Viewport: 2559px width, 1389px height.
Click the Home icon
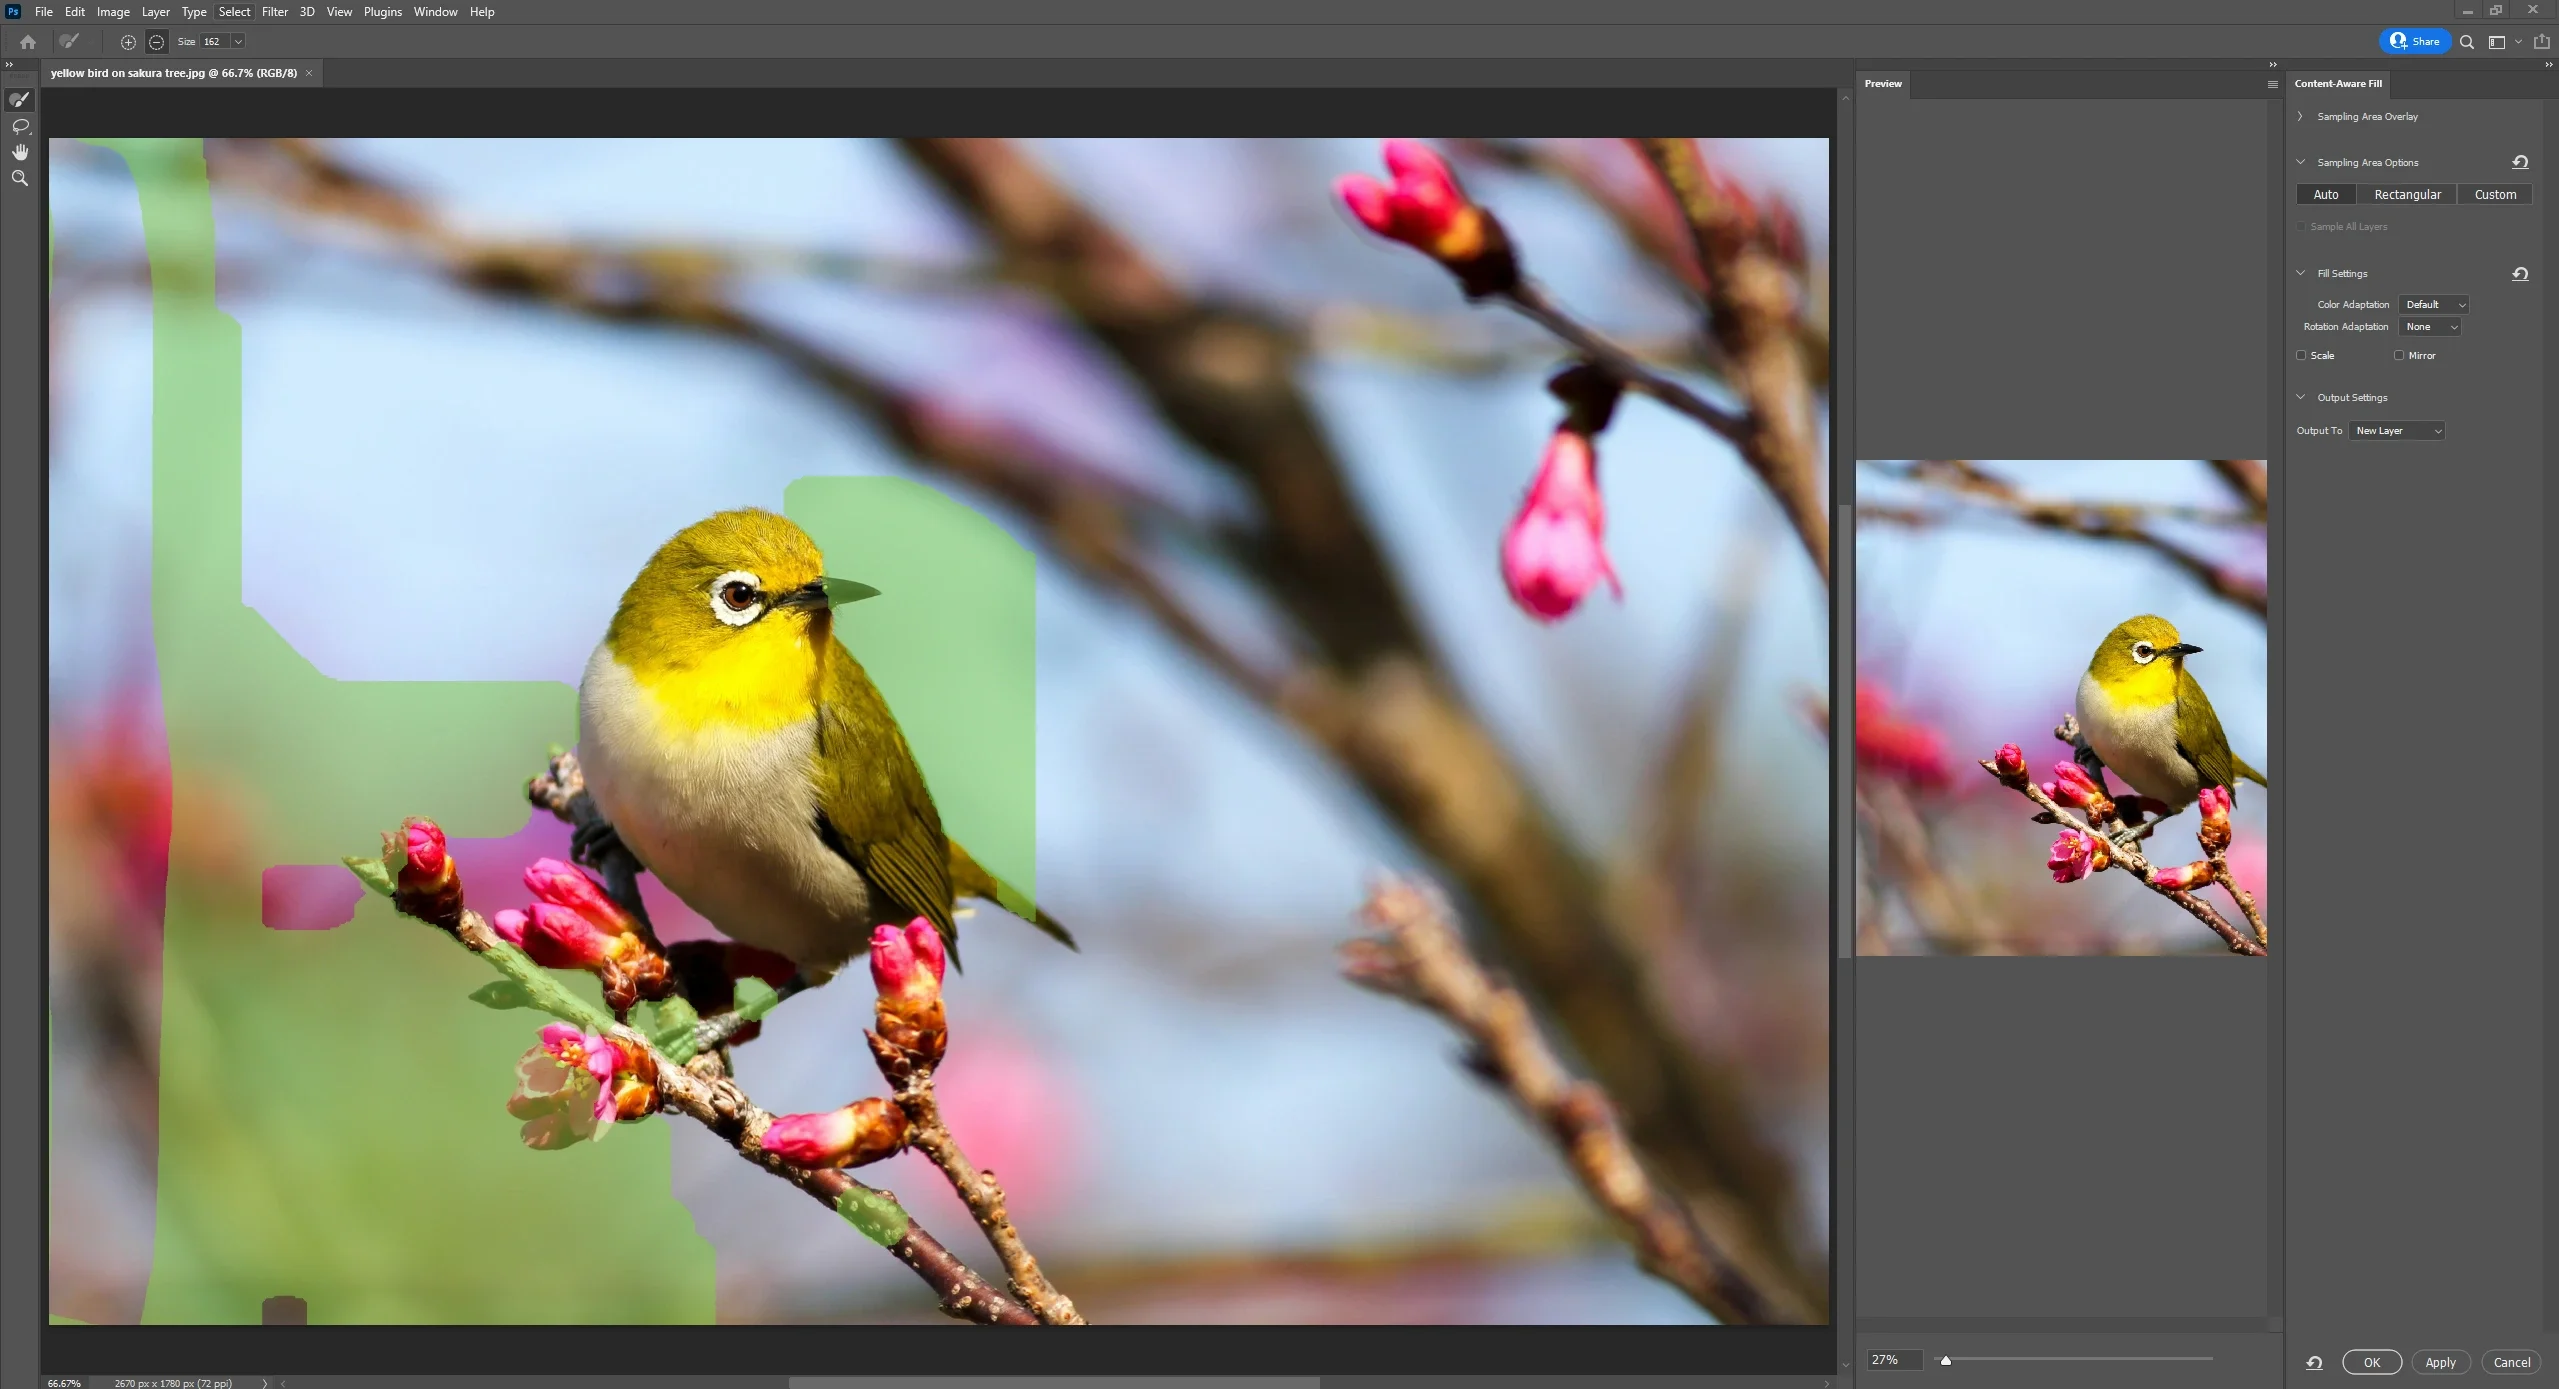point(28,42)
